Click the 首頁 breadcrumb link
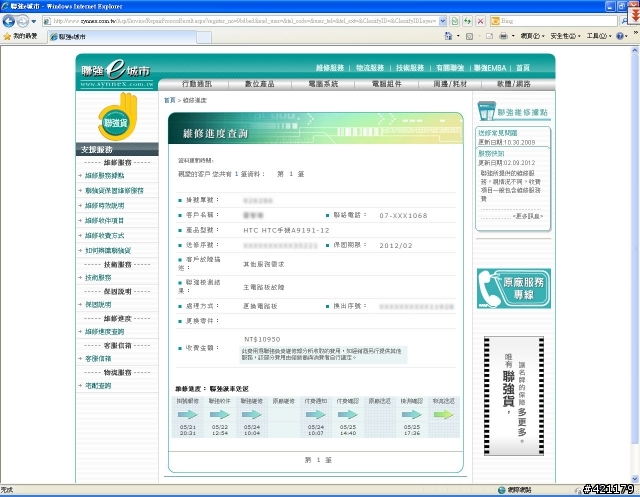Screen dimensions: 640x497 tap(169, 100)
